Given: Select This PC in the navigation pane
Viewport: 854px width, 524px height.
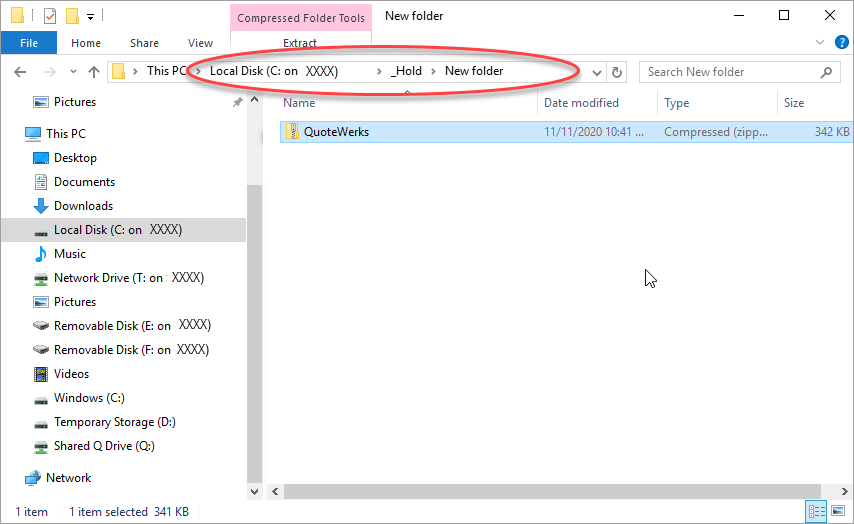Looking at the screenshot, I should [x=65, y=133].
